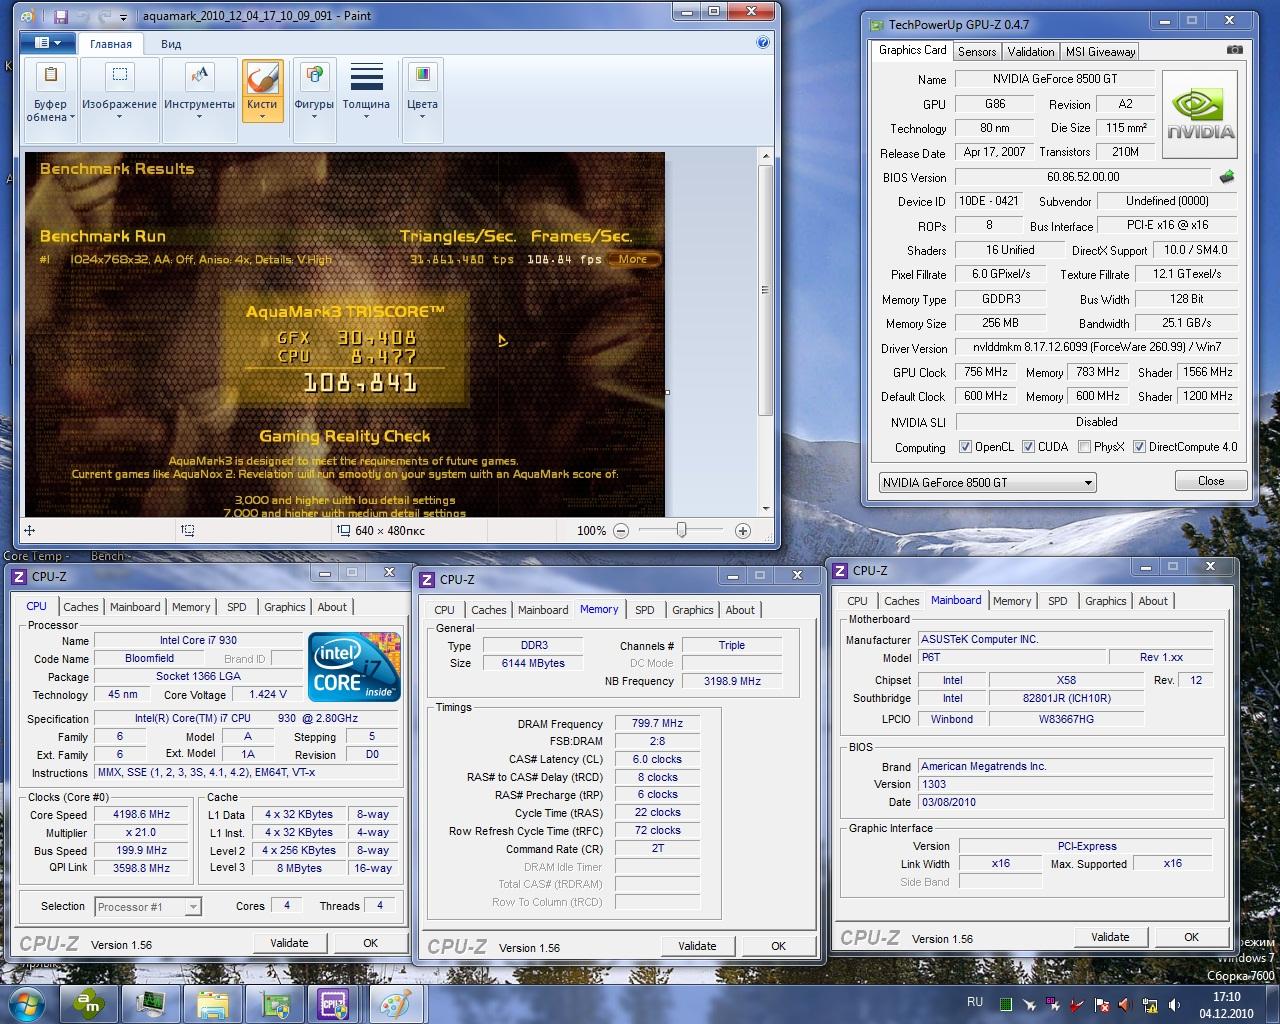Click OK in the CPU-Z Memory window
Viewport: 1280px width, 1024px height.
(x=778, y=946)
